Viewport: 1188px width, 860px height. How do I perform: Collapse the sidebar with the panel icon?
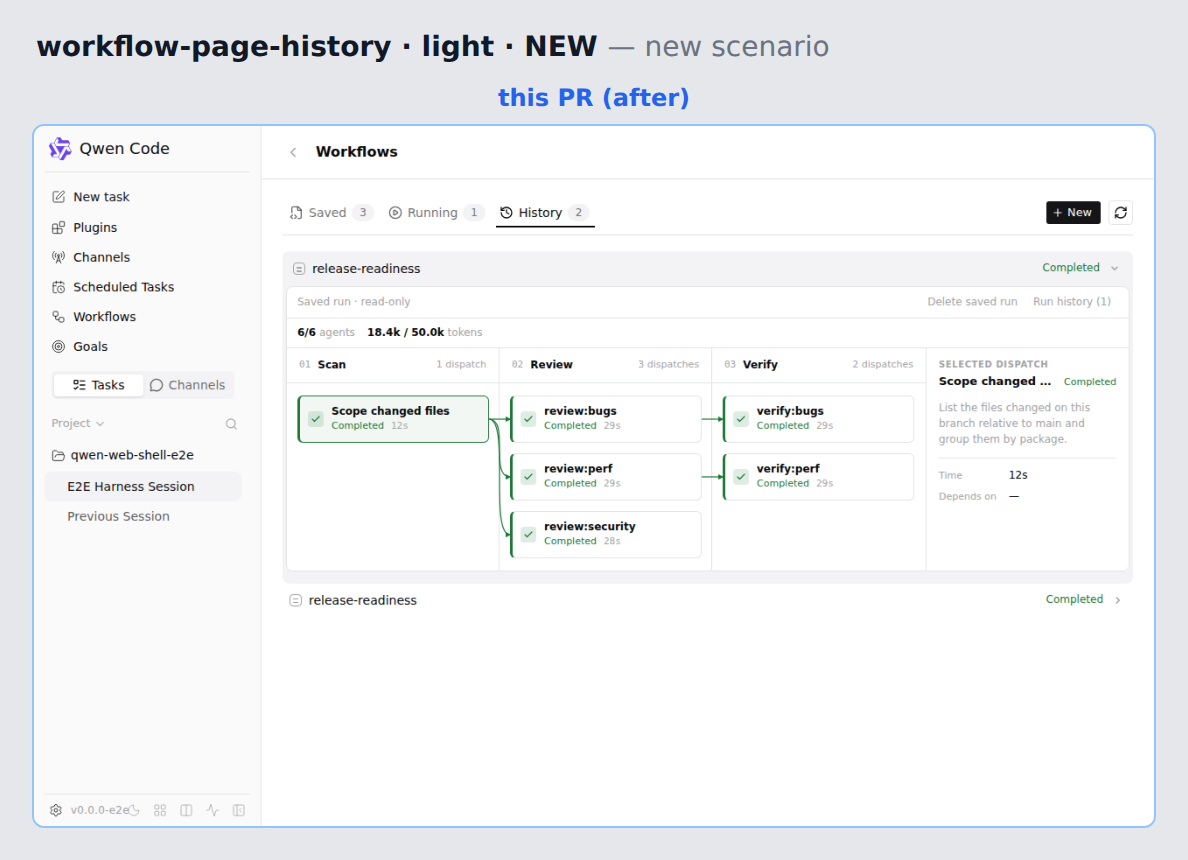[x=239, y=811]
